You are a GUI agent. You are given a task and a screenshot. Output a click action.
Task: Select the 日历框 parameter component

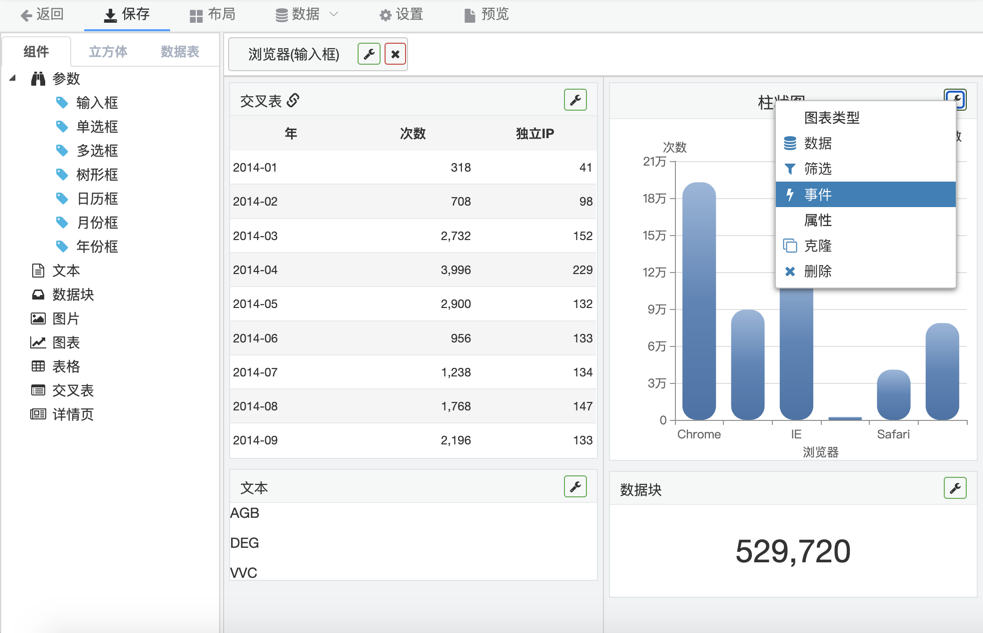97,198
